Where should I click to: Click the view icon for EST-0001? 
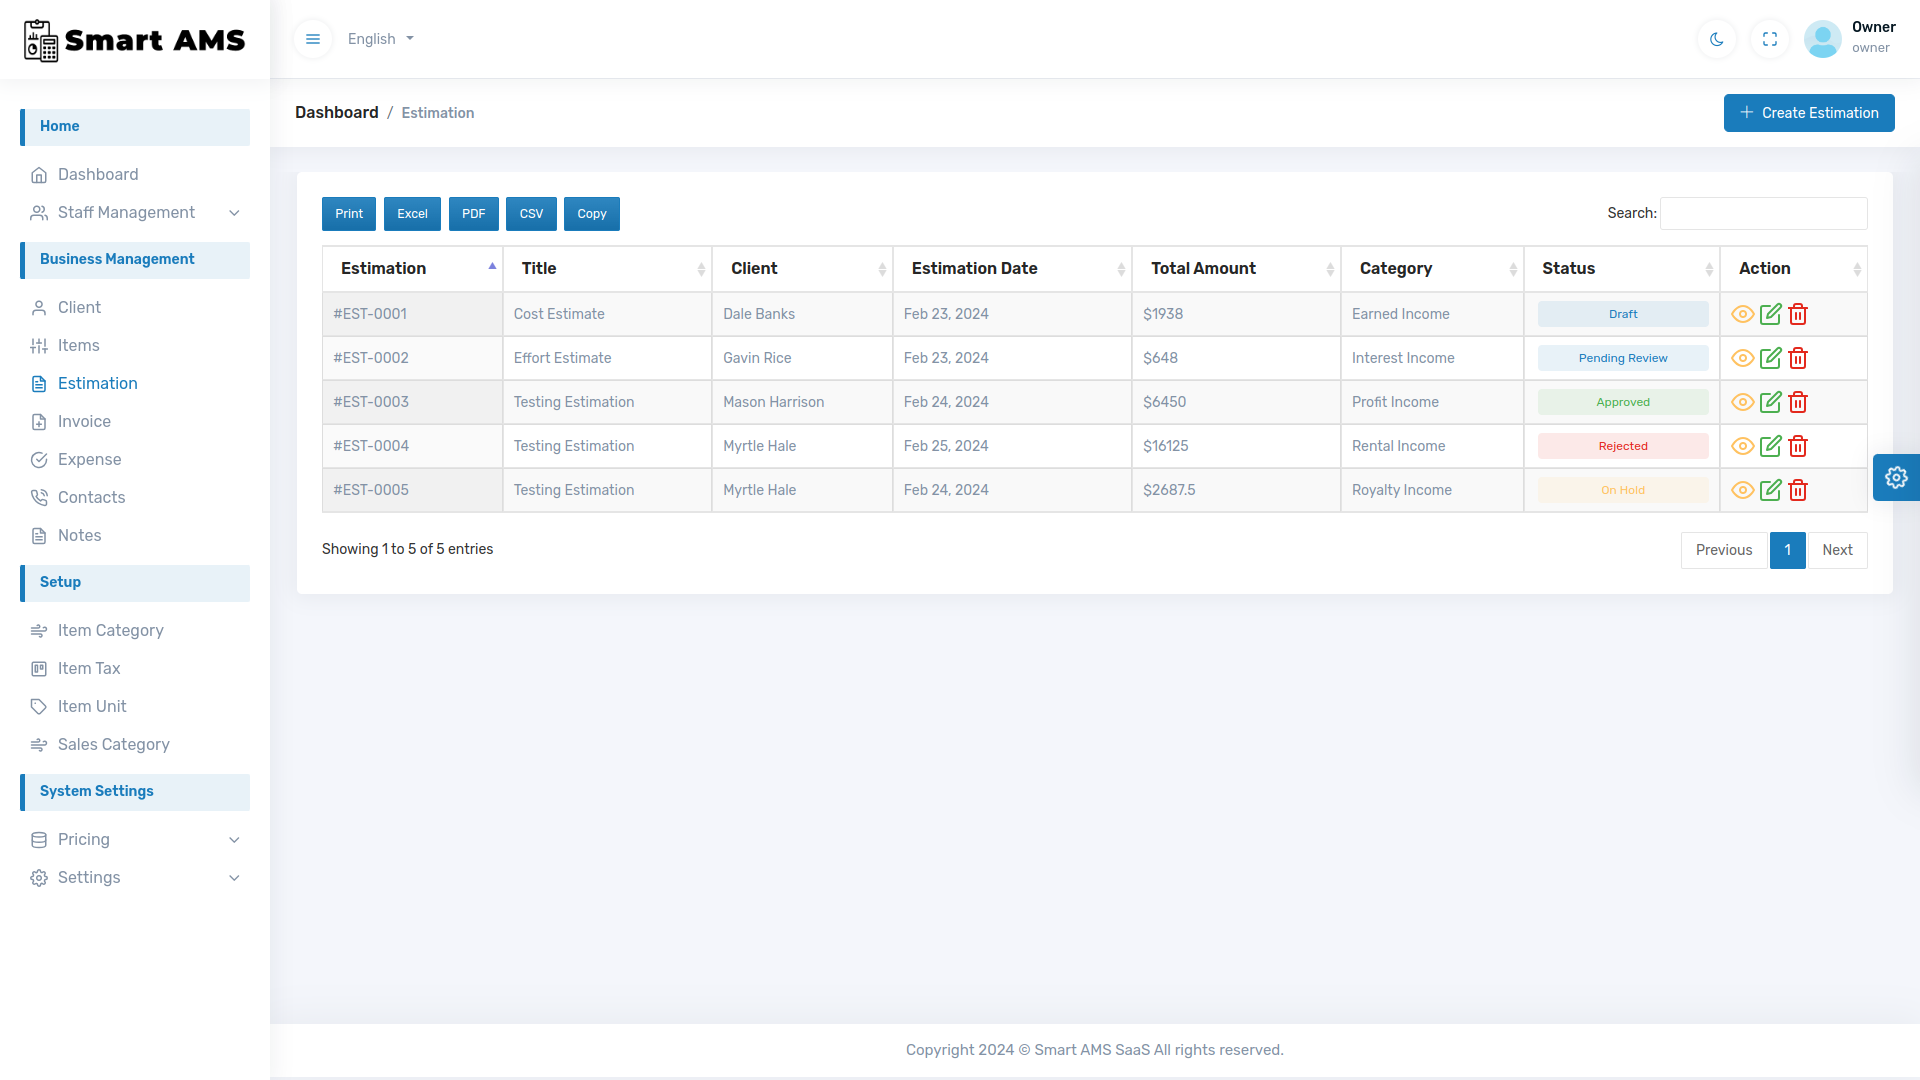(1743, 314)
